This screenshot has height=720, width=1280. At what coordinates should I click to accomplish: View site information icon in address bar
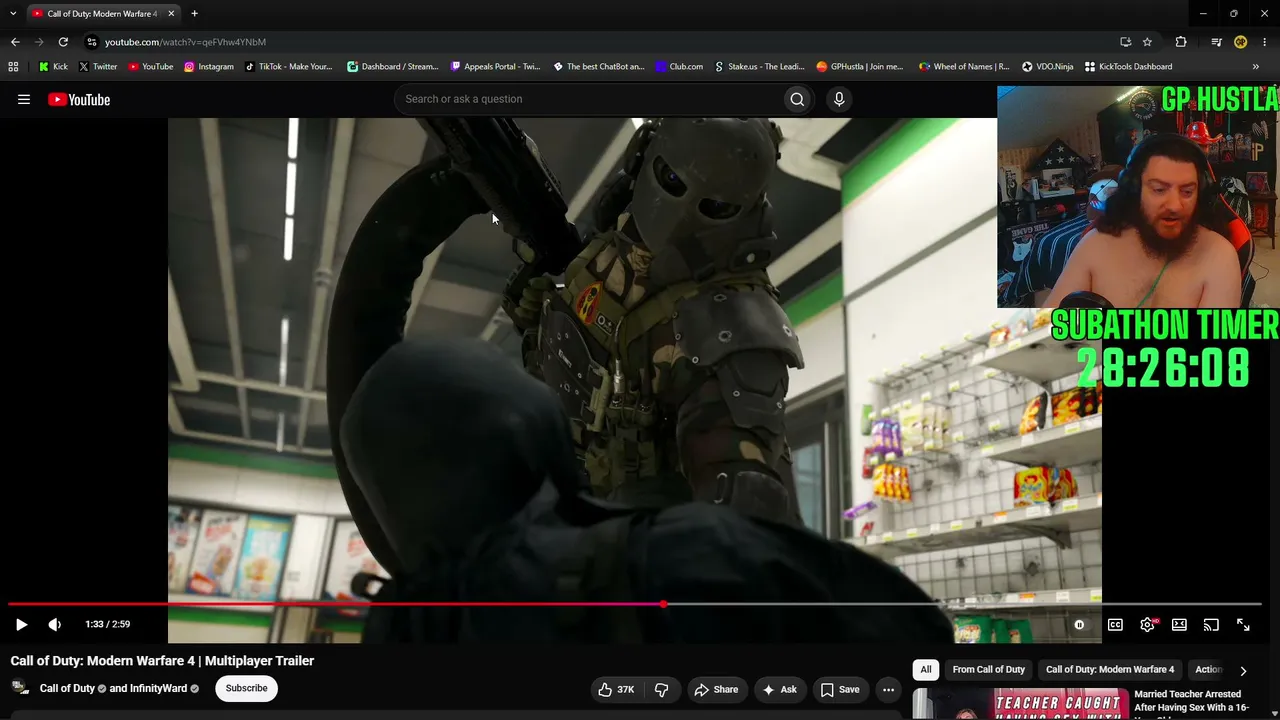91,42
